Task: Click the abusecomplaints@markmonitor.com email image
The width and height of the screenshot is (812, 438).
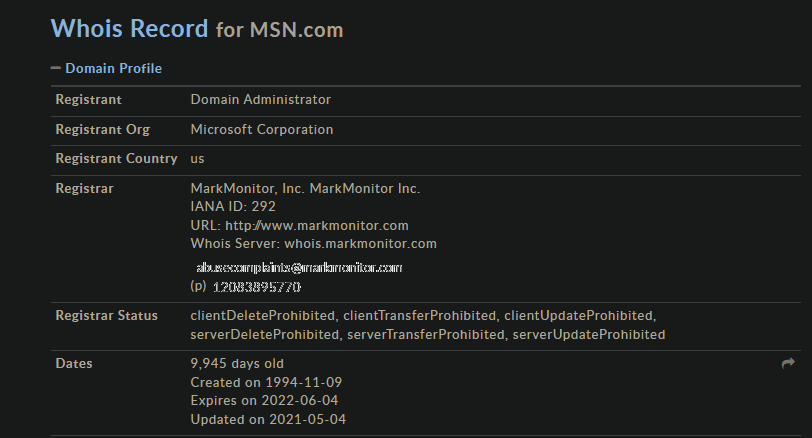Action: pos(299,268)
